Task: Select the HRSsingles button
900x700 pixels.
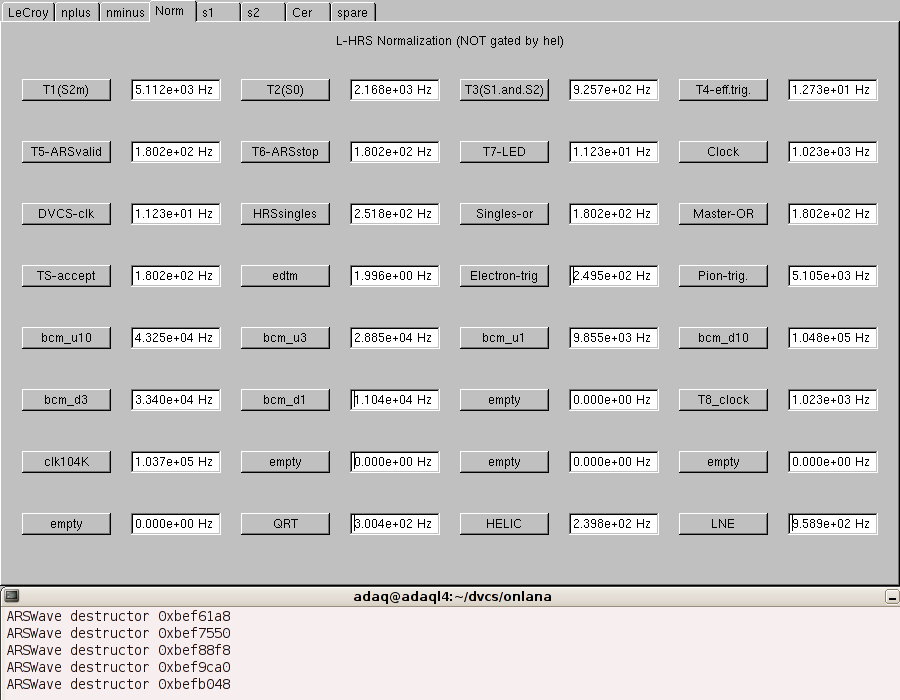Action: [285, 213]
